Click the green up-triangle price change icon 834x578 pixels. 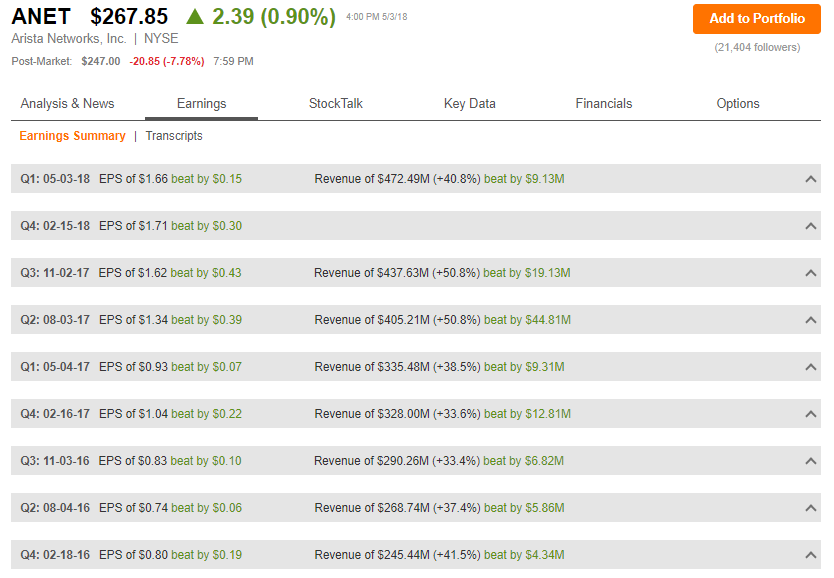coord(195,17)
